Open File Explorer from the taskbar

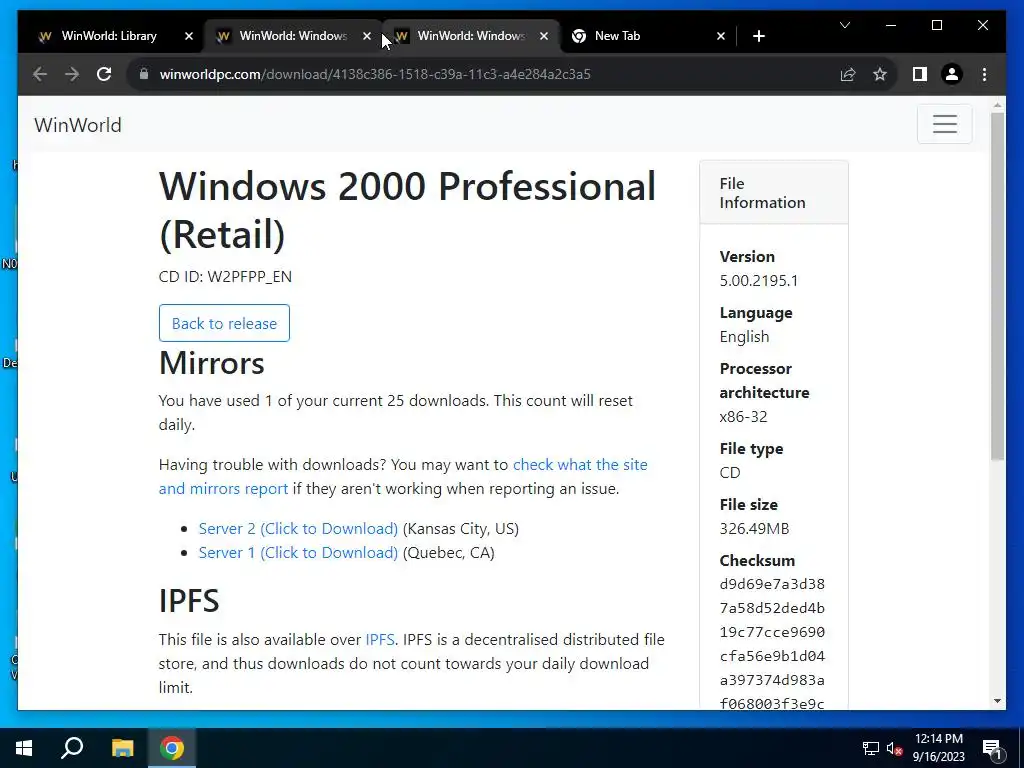point(122,748)
